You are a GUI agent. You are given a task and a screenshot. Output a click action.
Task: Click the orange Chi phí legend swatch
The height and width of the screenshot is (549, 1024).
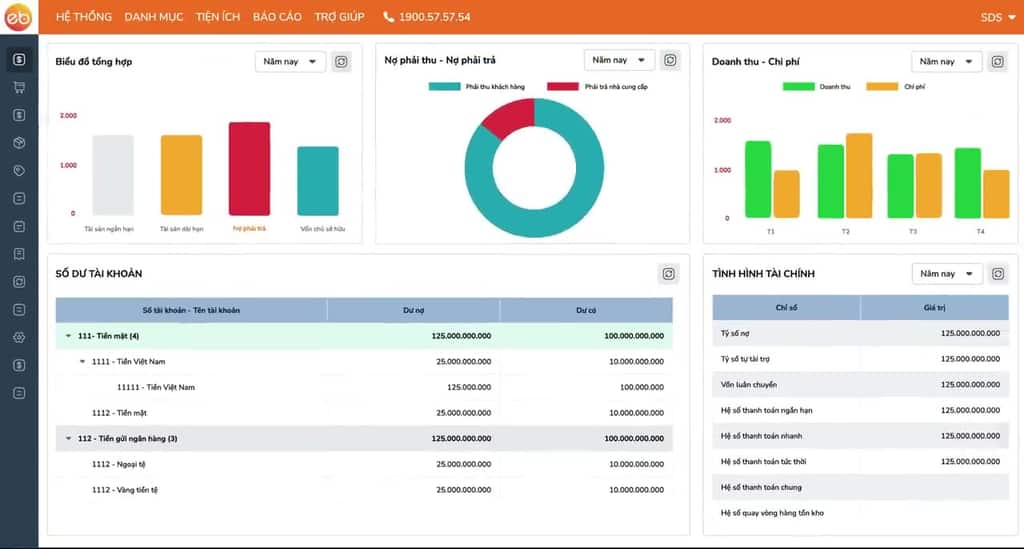(x=882, y=86)
